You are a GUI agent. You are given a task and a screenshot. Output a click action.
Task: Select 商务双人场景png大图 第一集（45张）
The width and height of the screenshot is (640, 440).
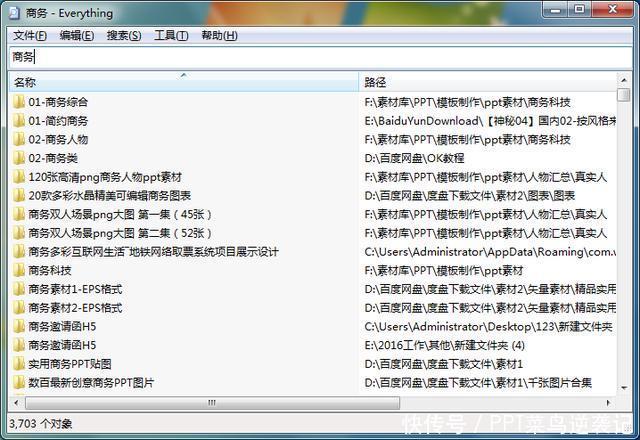pyautogui.click(x=120, y=215)
